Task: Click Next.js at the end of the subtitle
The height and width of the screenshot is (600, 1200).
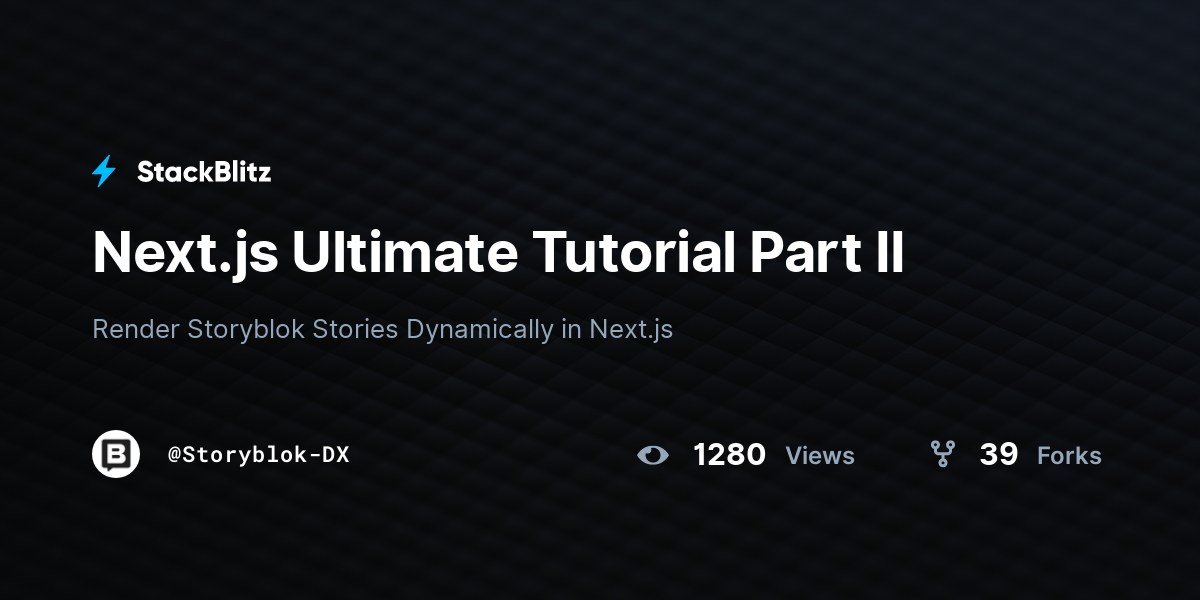Action: coord(631,330)
